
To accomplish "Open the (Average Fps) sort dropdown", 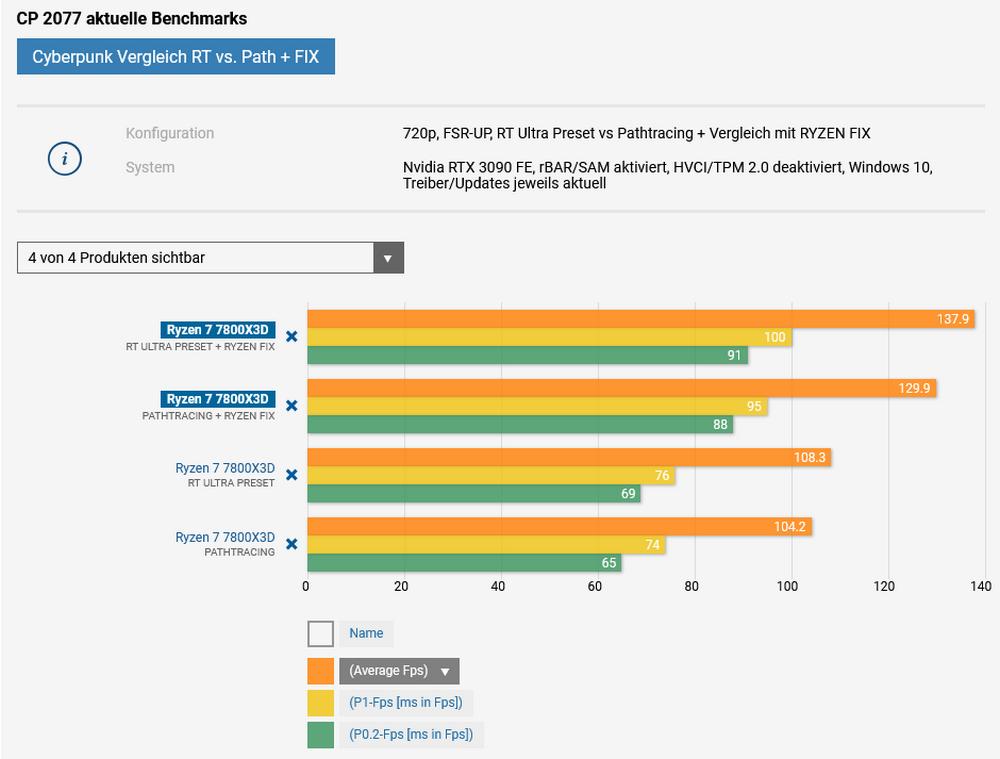I will click(x=399, y=671).
